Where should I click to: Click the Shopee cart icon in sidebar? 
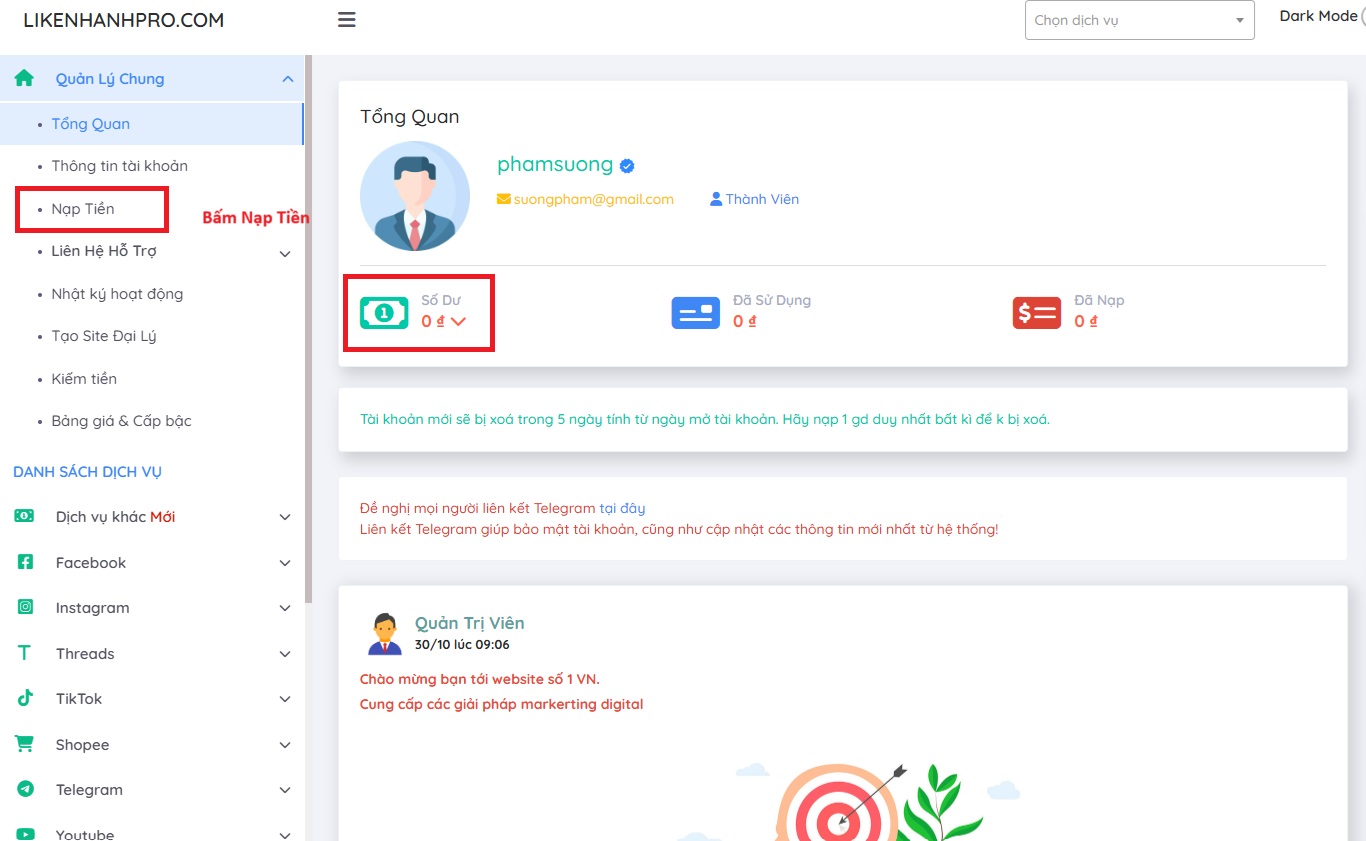24,744
